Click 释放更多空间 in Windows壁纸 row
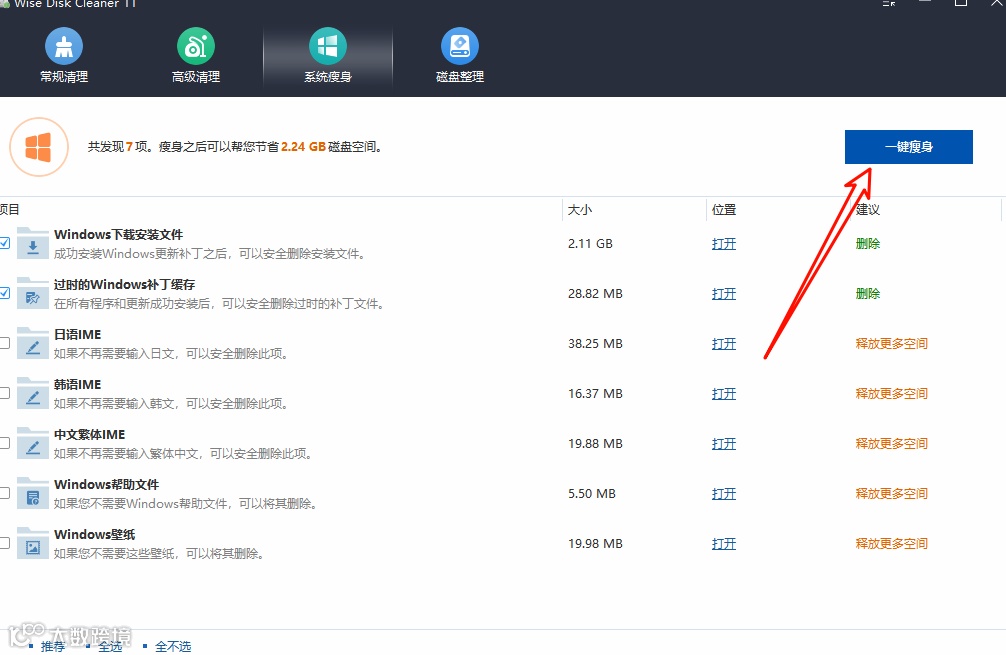Screen dimensions: 1006x655 pos(892,544)
